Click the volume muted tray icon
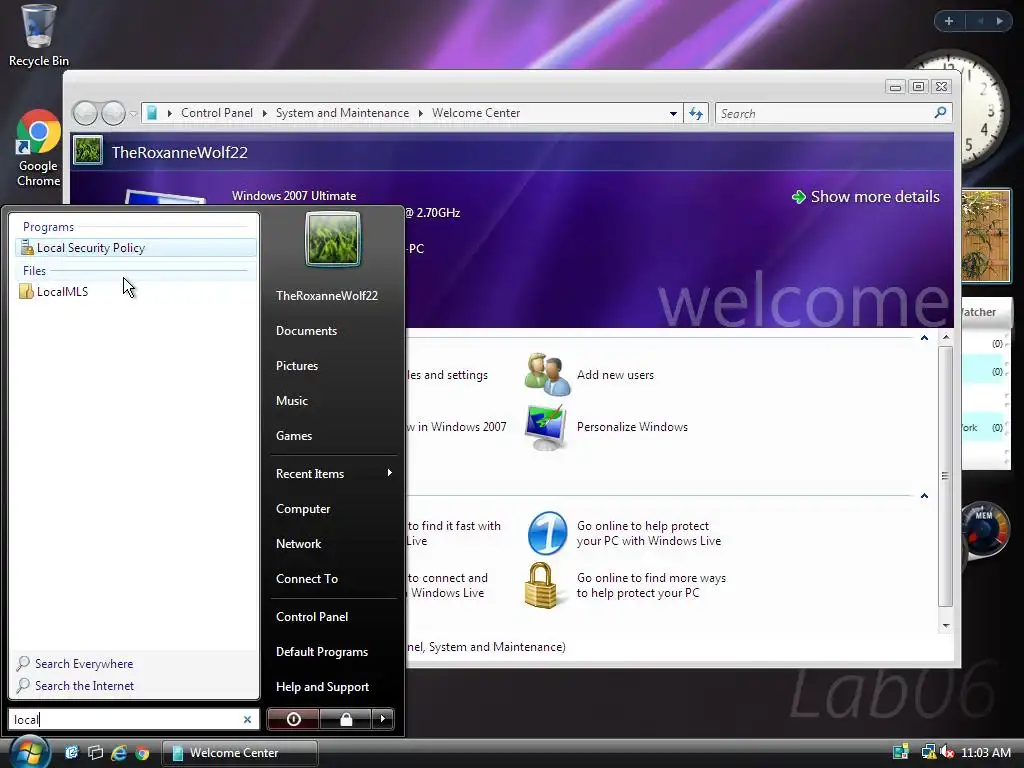 tap(947, 752)
